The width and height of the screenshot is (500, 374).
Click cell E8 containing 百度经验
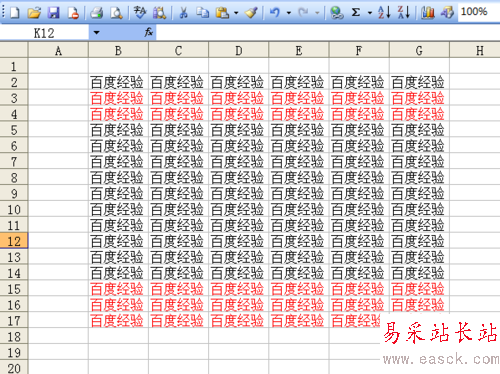tap(299, 177)
